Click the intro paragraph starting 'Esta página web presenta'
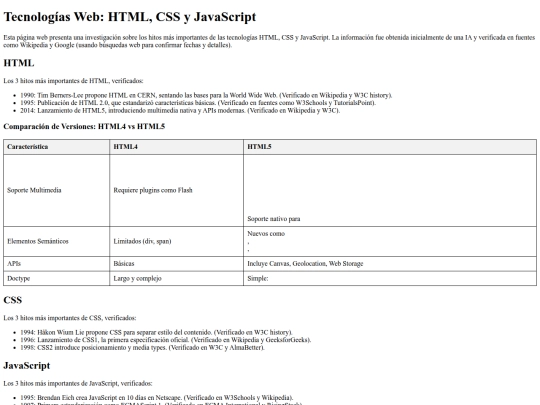540x405 pixels. tap(269, 41)
